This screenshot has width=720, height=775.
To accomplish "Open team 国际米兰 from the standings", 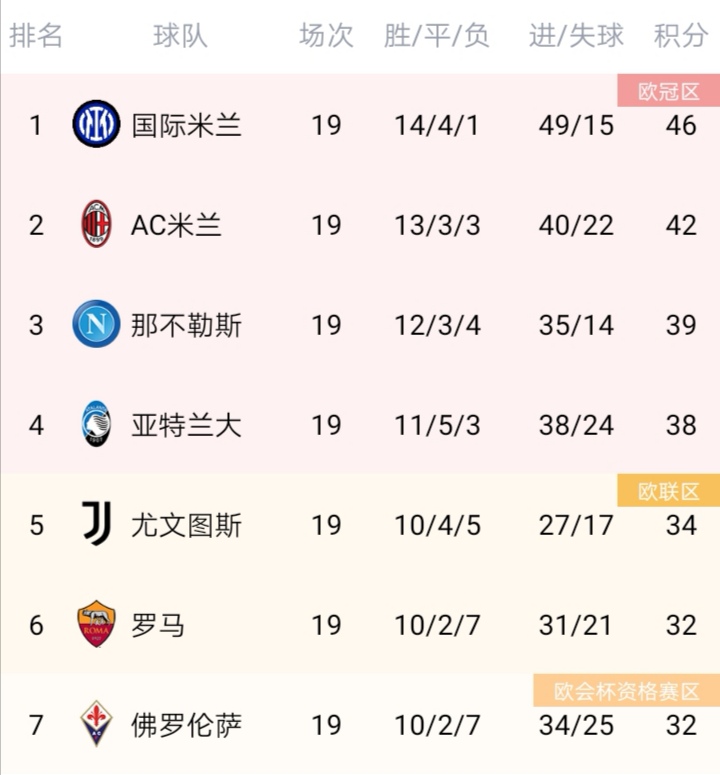I will [186, 125].
